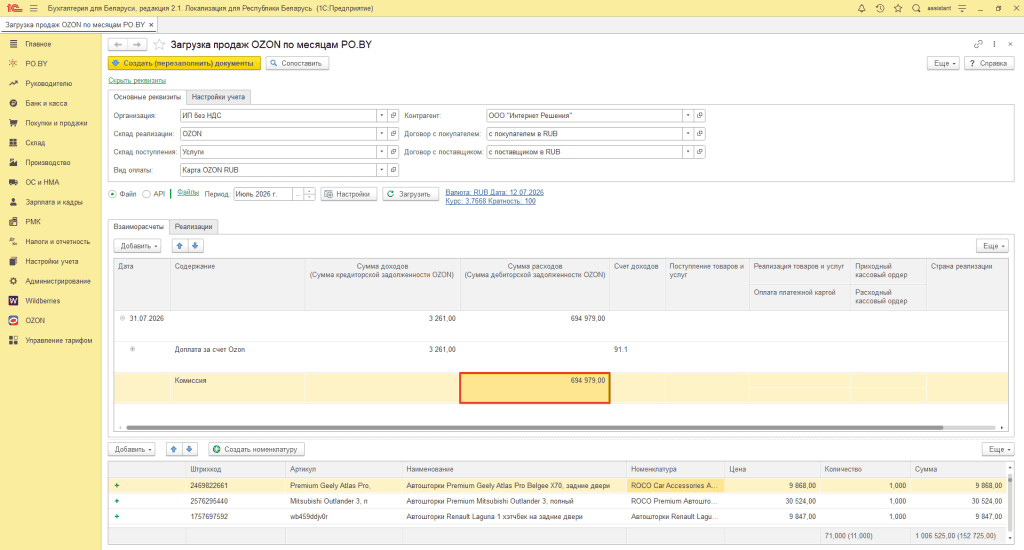Open Организация dropdown list
The height and width of the screenshot is (550, 1024).
pyautogui.click(x=381, y=115)
